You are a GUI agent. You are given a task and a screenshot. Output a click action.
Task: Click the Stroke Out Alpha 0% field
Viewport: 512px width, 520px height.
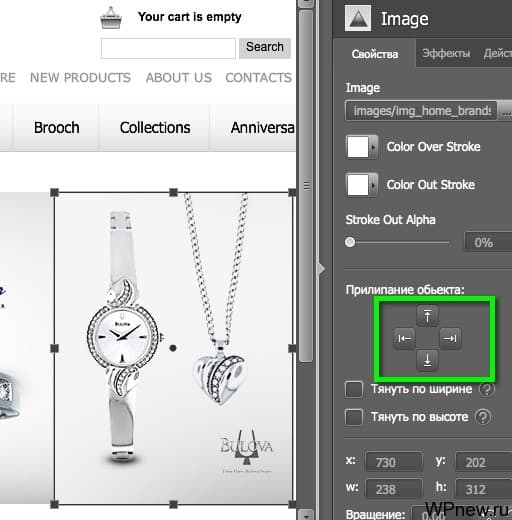488,242
